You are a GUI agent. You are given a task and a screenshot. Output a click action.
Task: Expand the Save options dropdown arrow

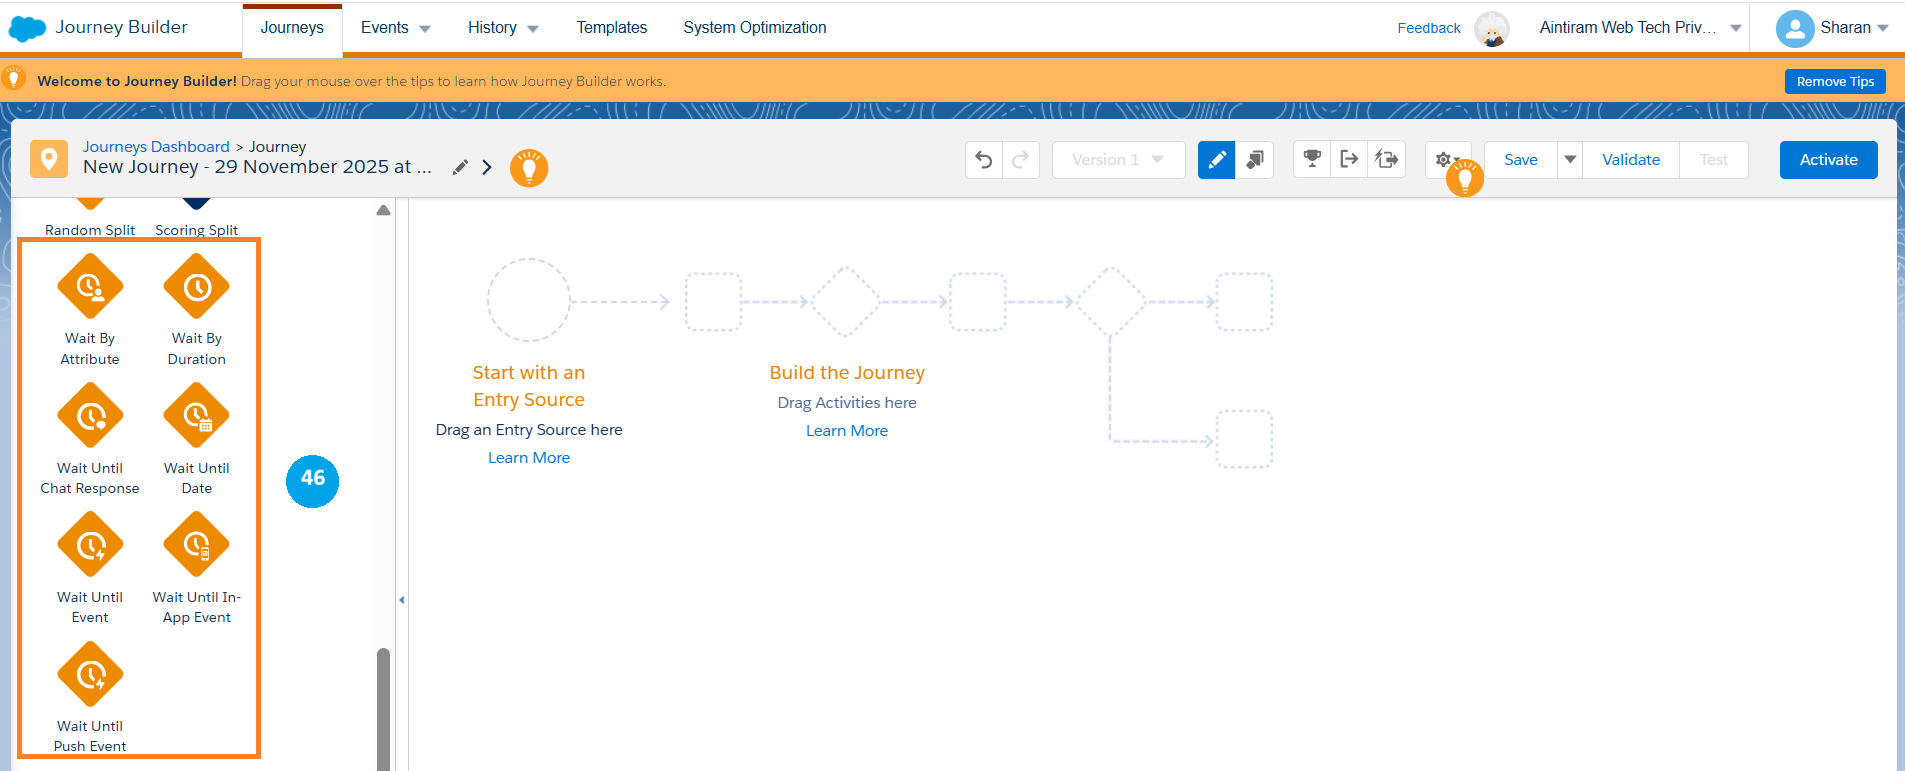coord(1570,160)
